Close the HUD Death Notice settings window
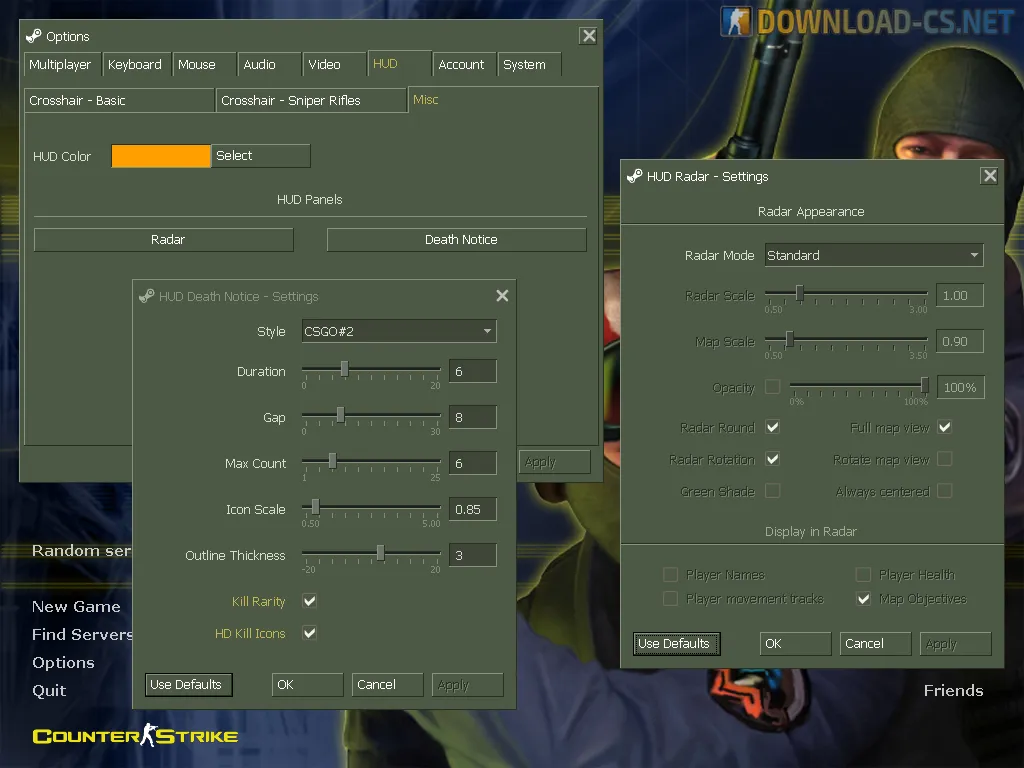1024x768 pixels. pyautogui.click(x=502, y=296)
